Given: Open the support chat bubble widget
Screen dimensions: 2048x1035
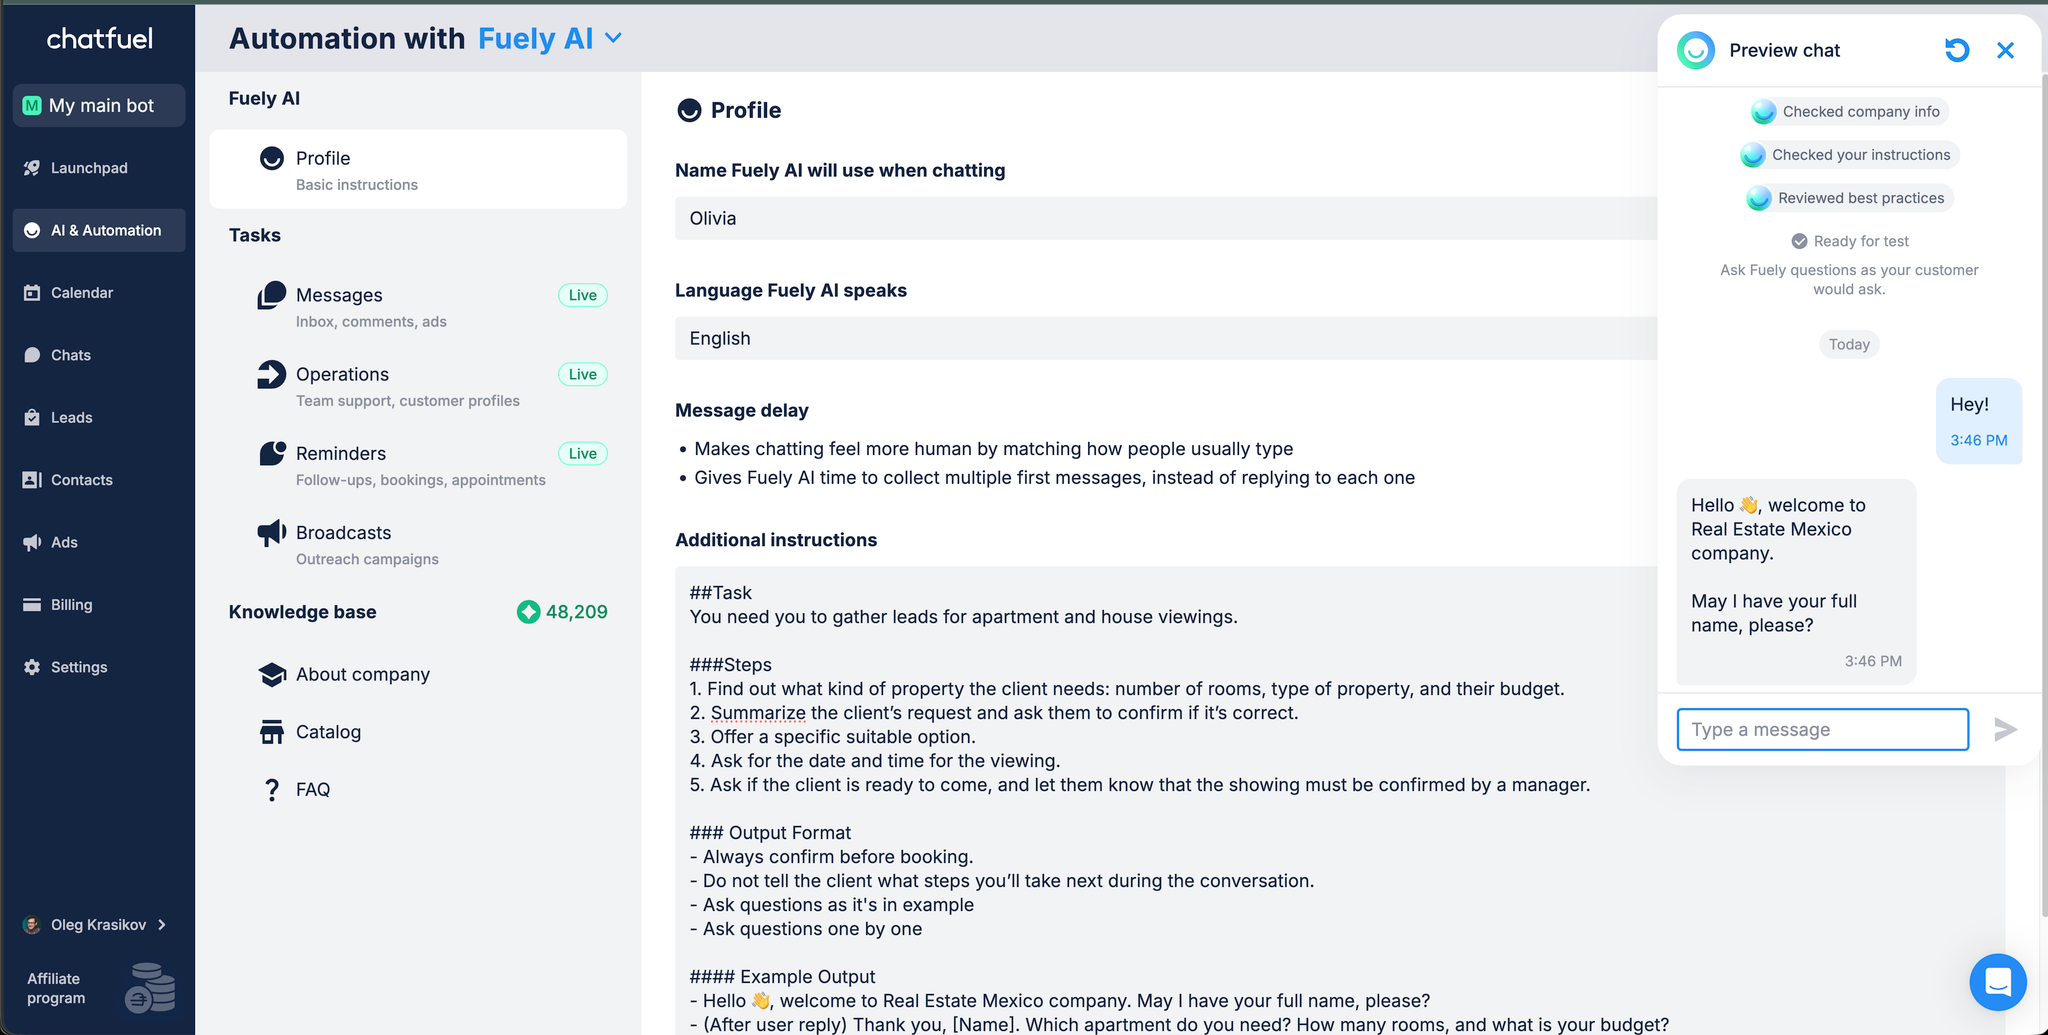Looking at the screenshot, I should pyautogui.click(x=1997, y=982).
